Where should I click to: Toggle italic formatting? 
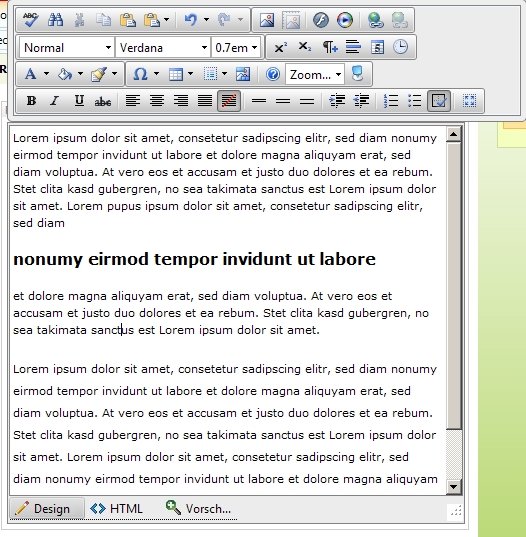pyautogui.click(x=55, y=101)
